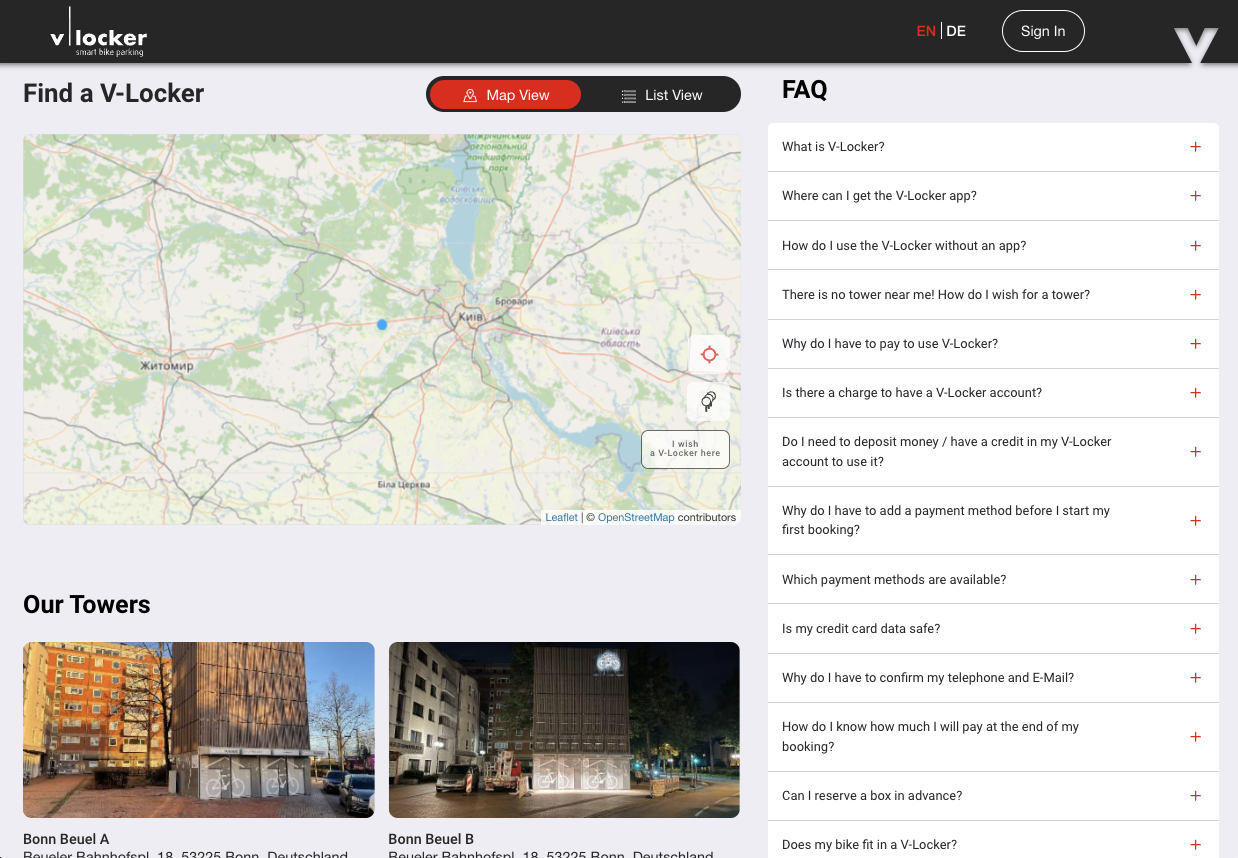
Task: Select EN as the language
Action: [926, 31]
